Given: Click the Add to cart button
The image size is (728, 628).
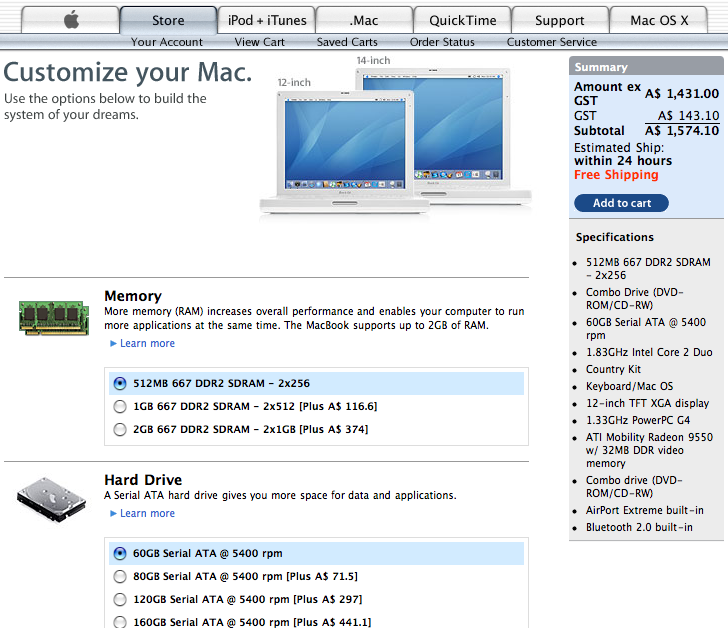Looking at the screenshot, I should click(621, 203).
